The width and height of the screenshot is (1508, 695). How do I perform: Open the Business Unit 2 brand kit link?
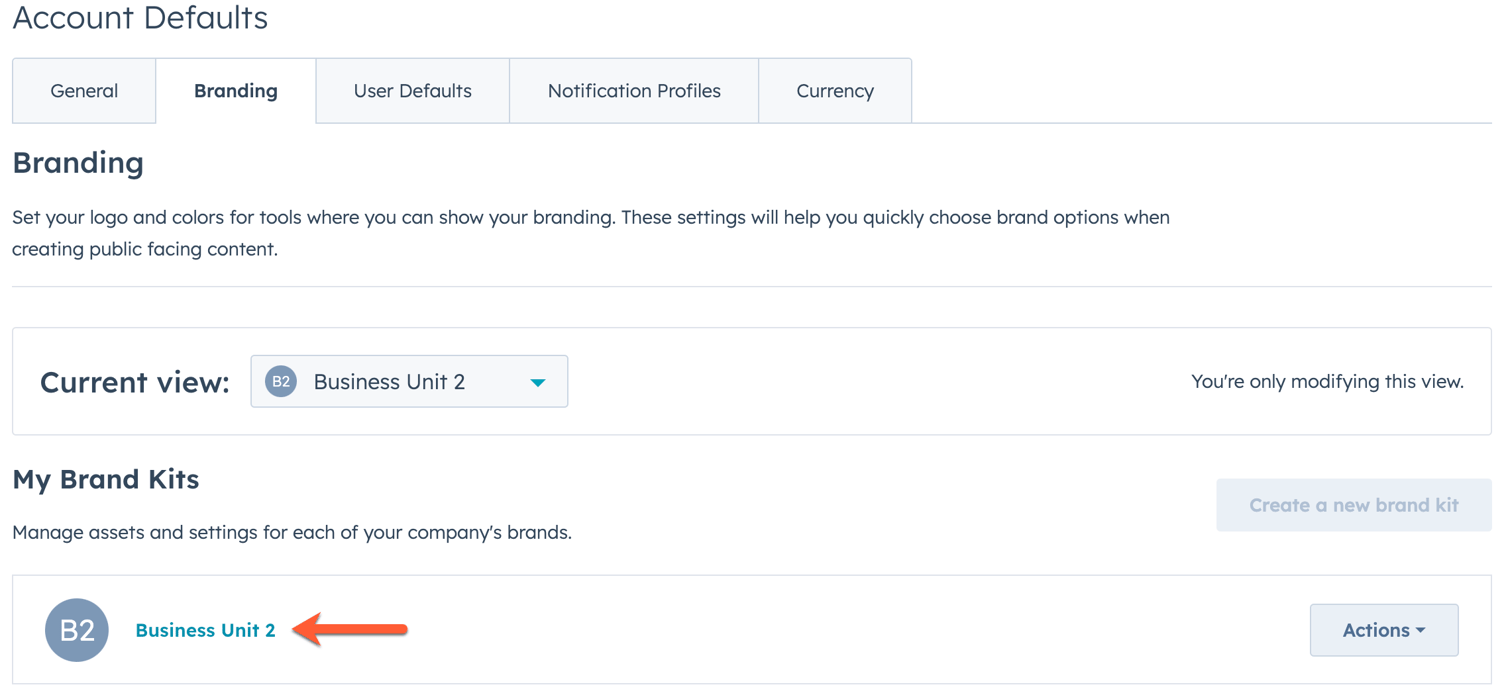point(205,630)
